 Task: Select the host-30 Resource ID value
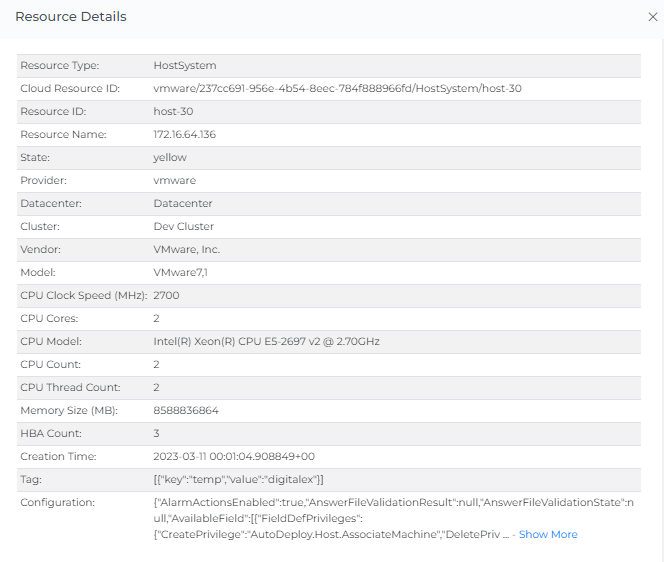coord(173,111)
